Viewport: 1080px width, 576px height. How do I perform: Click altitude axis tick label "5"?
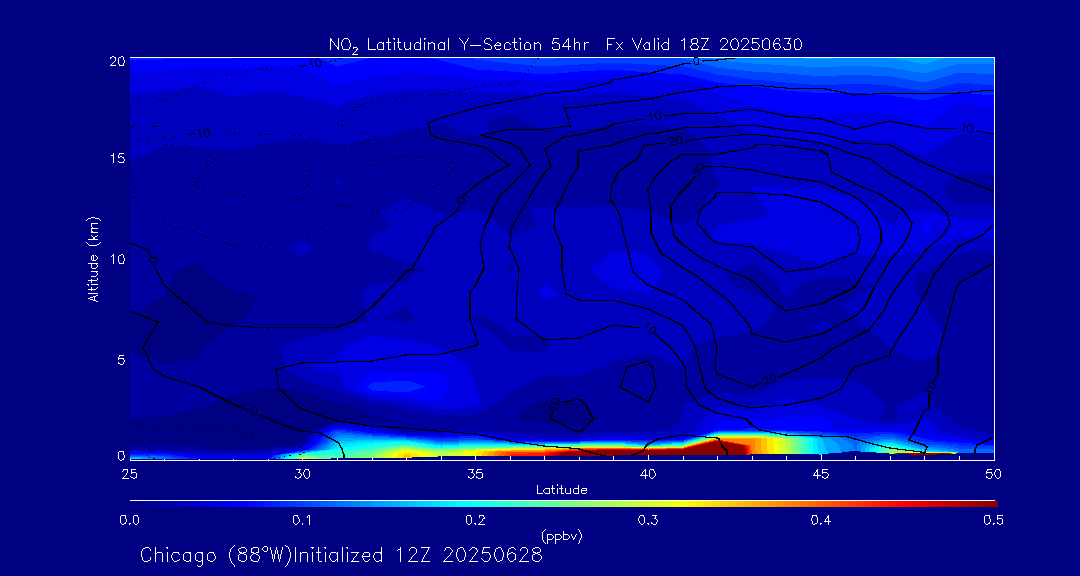(121, 360)
